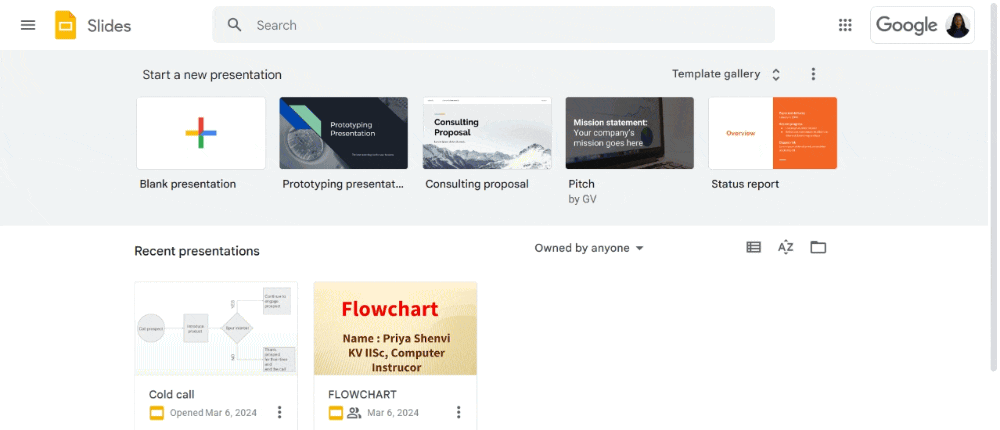
Task: Expand the Template gallery
Action: [x=726, y=74]
